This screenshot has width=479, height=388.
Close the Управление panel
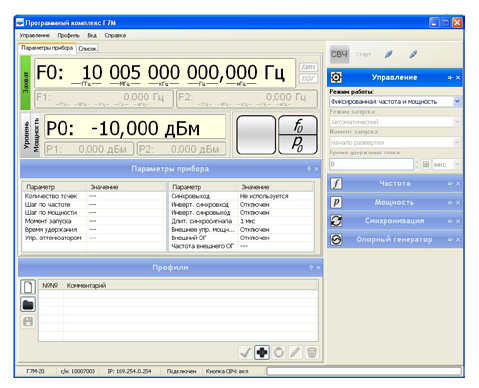point(458,78)
